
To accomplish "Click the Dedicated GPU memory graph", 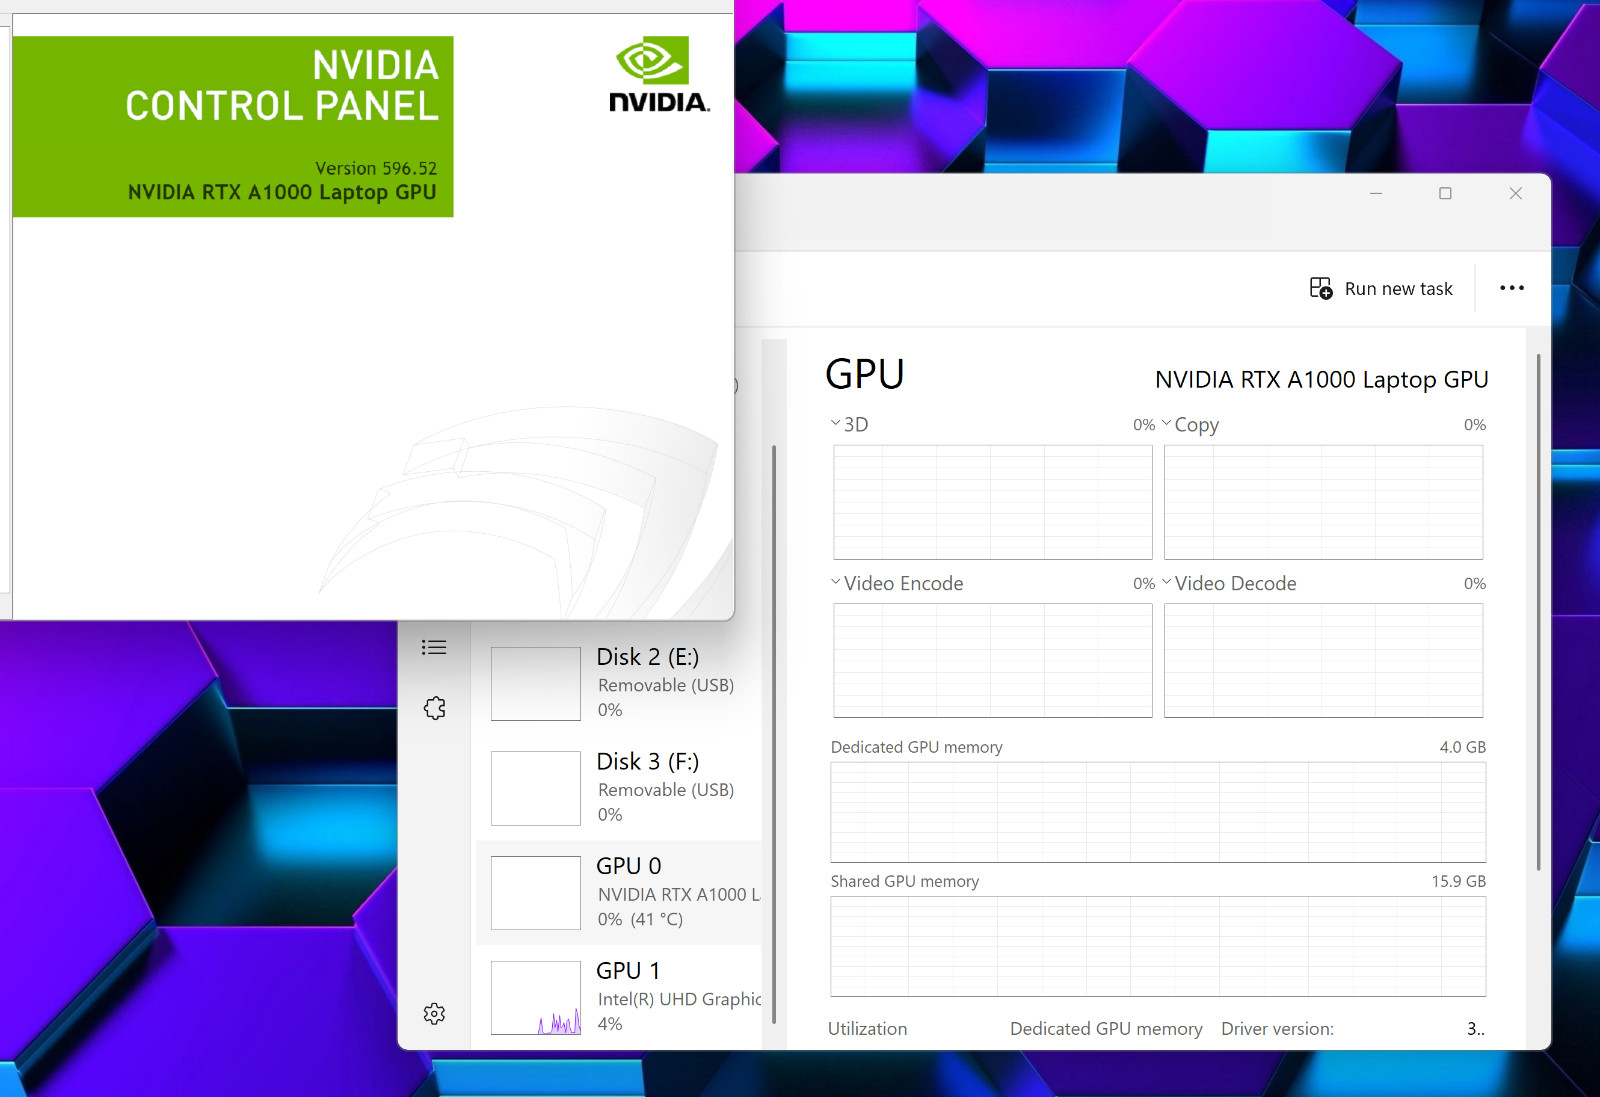I will click(x=1158, y=812).
